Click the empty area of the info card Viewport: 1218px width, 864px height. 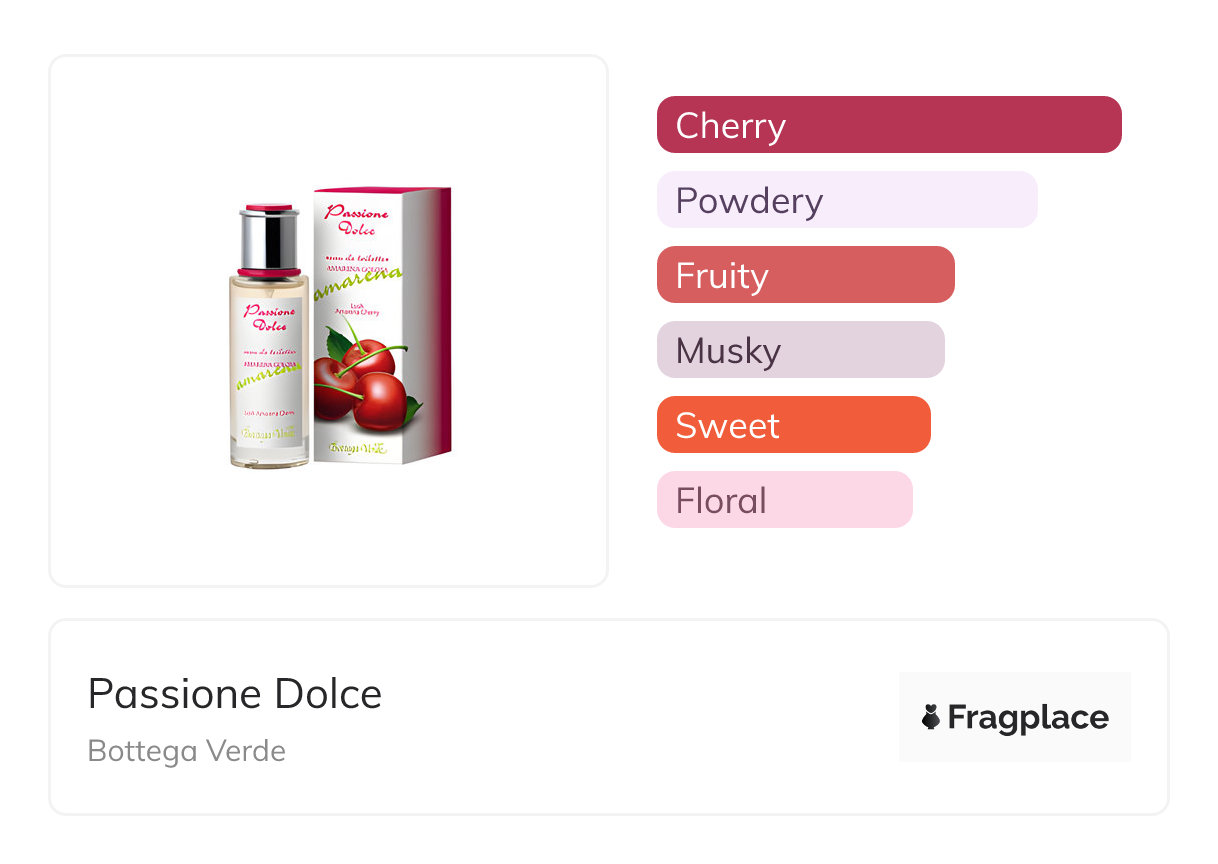tap(640, 720)
